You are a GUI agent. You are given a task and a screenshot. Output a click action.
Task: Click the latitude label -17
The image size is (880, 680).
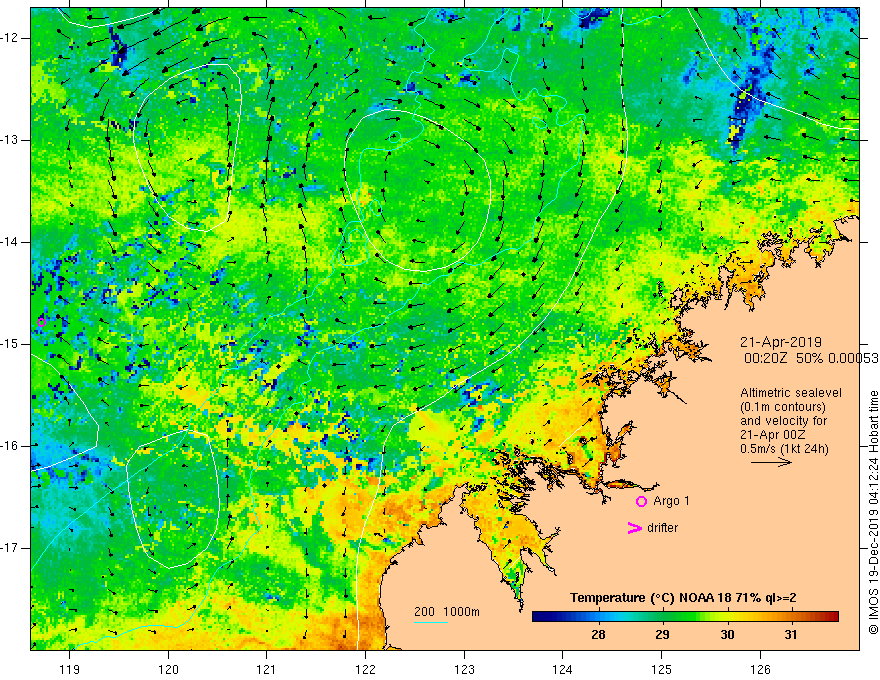[11, 548]
